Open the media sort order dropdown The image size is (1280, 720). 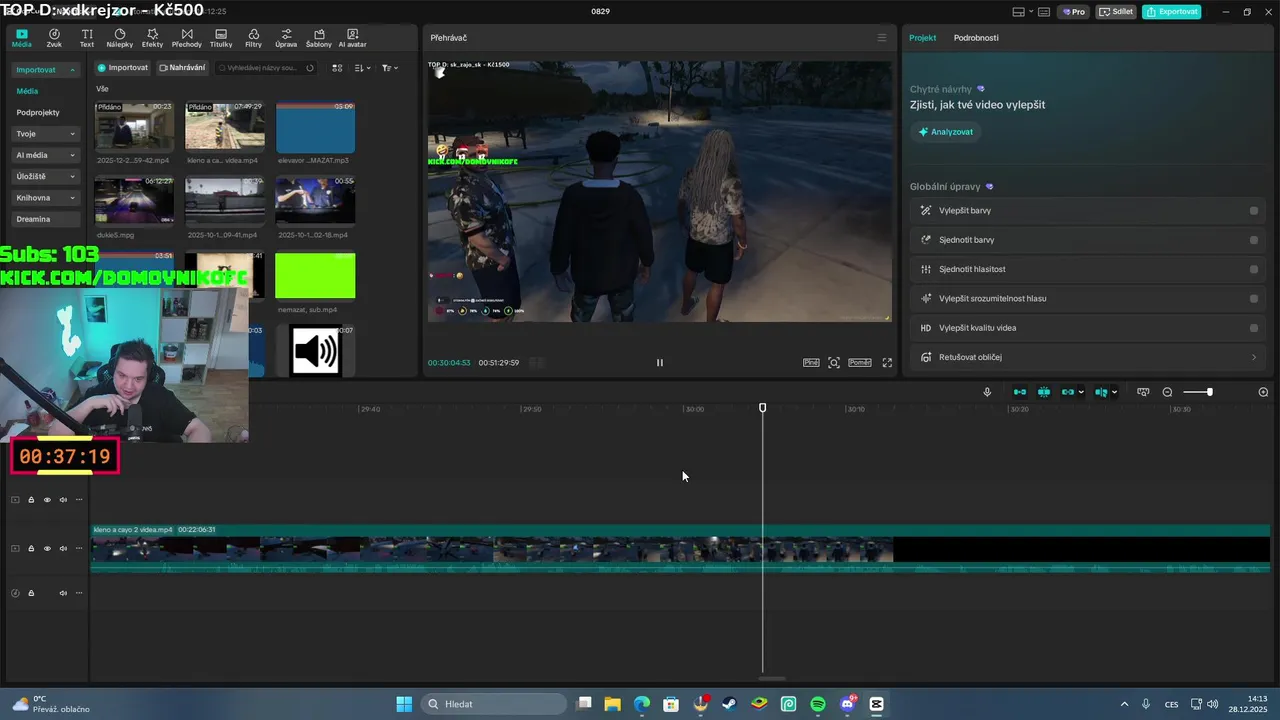[363, 68]
